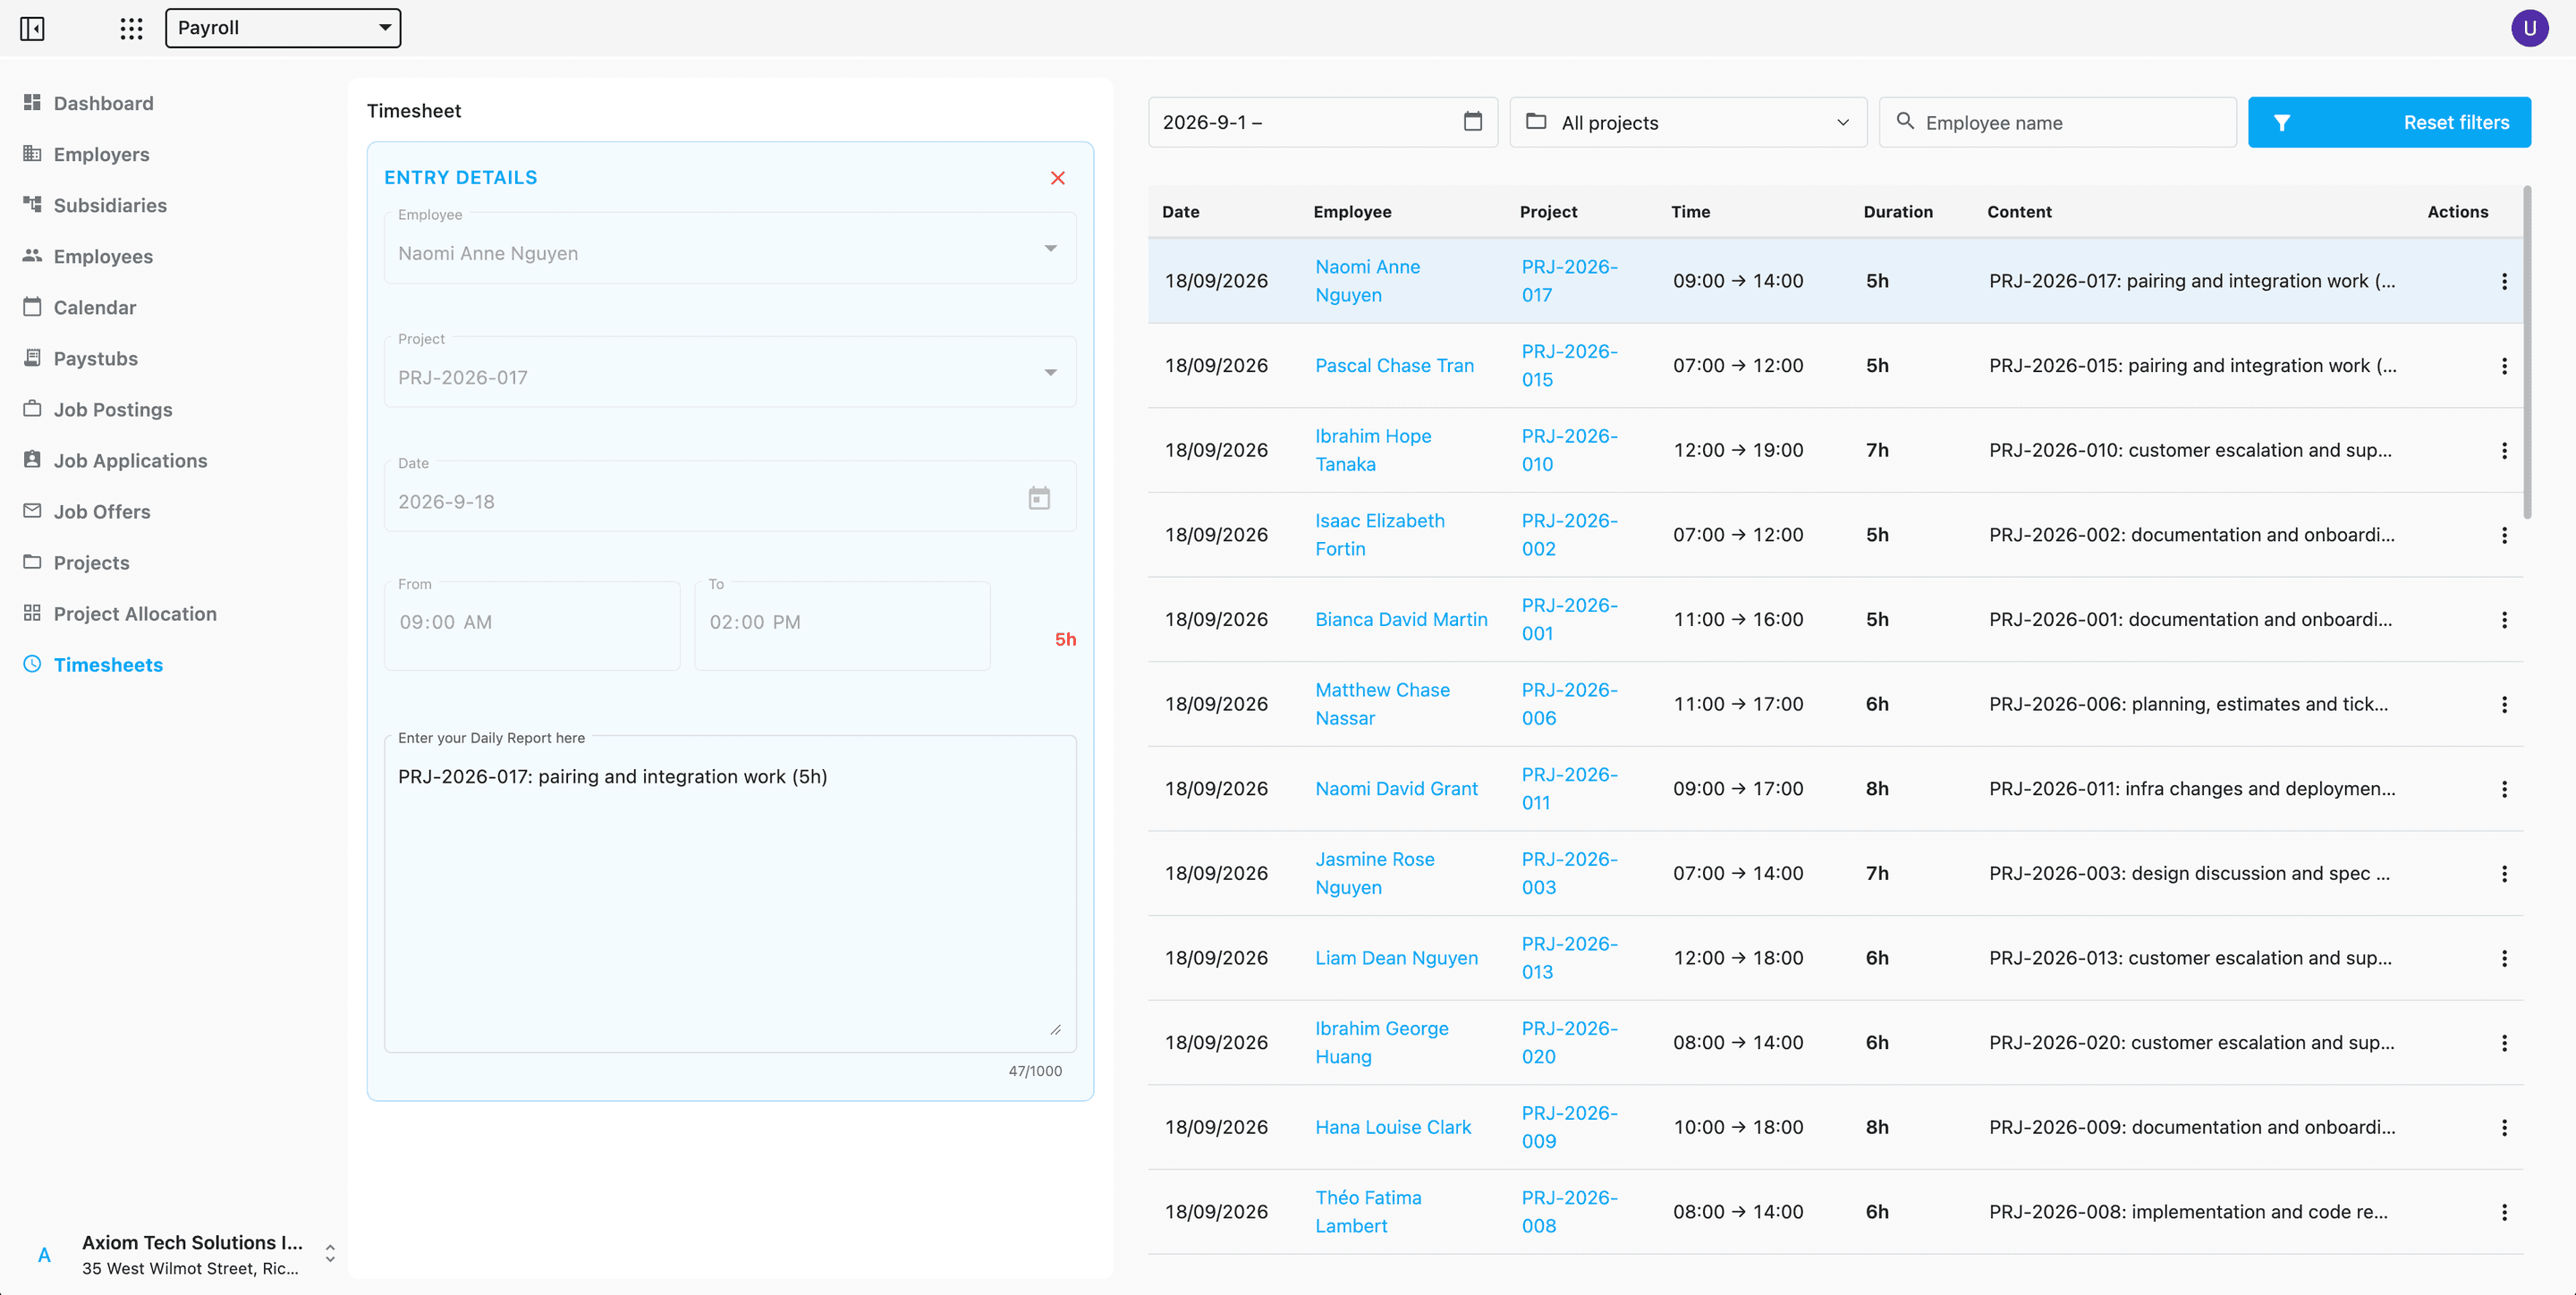The image size is (2576, 1295).
Task: Focus the Employee name search field
Action: click(x=2057, y=122)
